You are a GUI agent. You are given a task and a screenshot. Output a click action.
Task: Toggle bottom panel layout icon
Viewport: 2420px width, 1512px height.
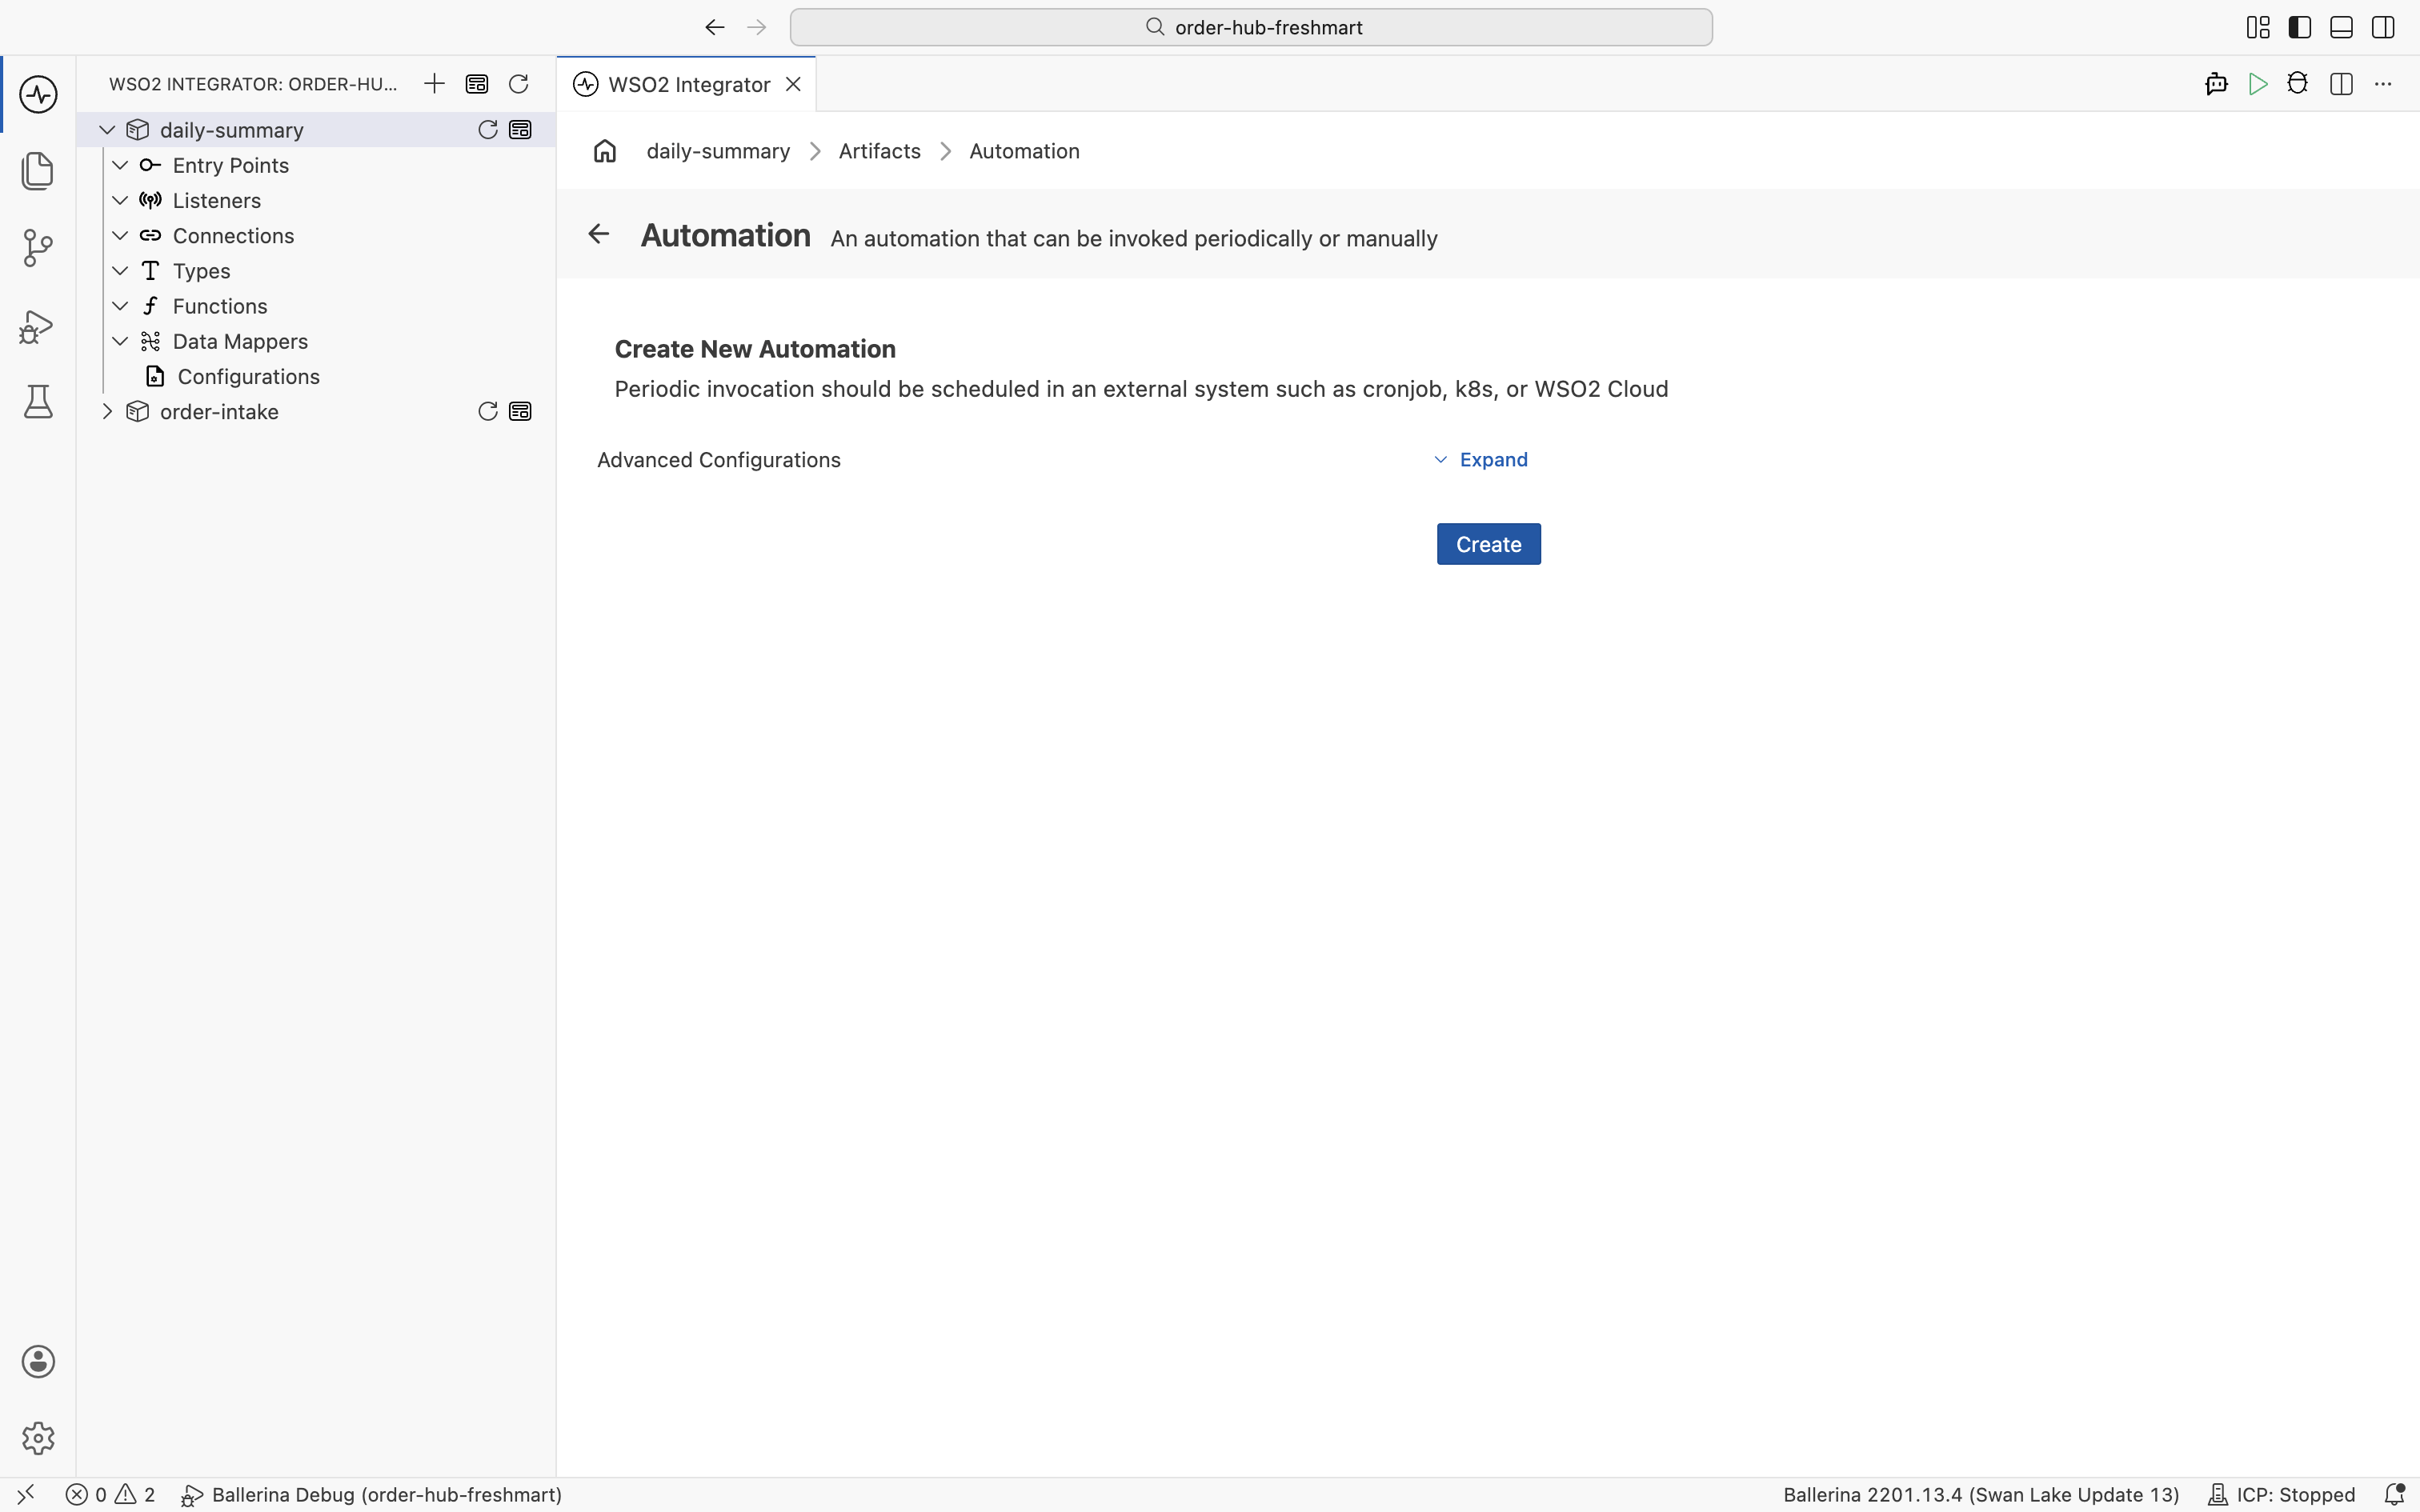[2341, 27]
